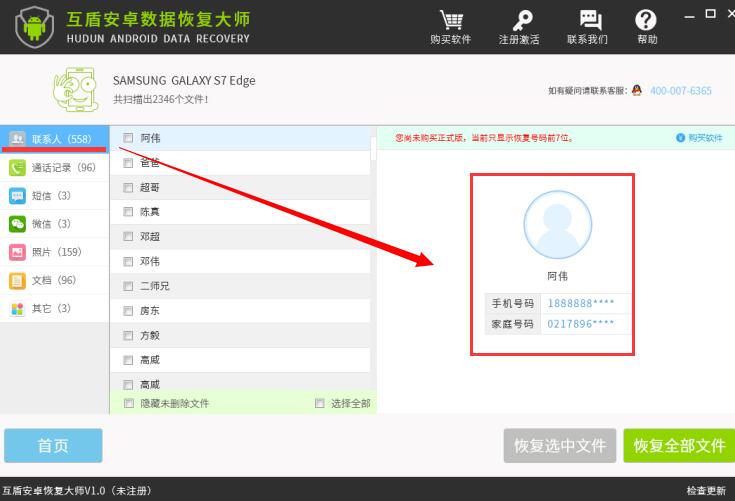Open 联系我们 chat icon
This screenshot has width=735, height=501.
click(589, 20)
